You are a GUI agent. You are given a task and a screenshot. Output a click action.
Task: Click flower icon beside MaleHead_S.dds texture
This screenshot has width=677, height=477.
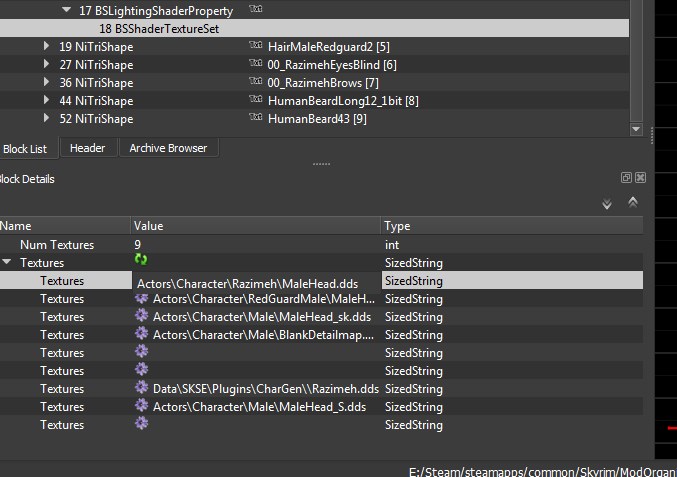coord(141,405)
